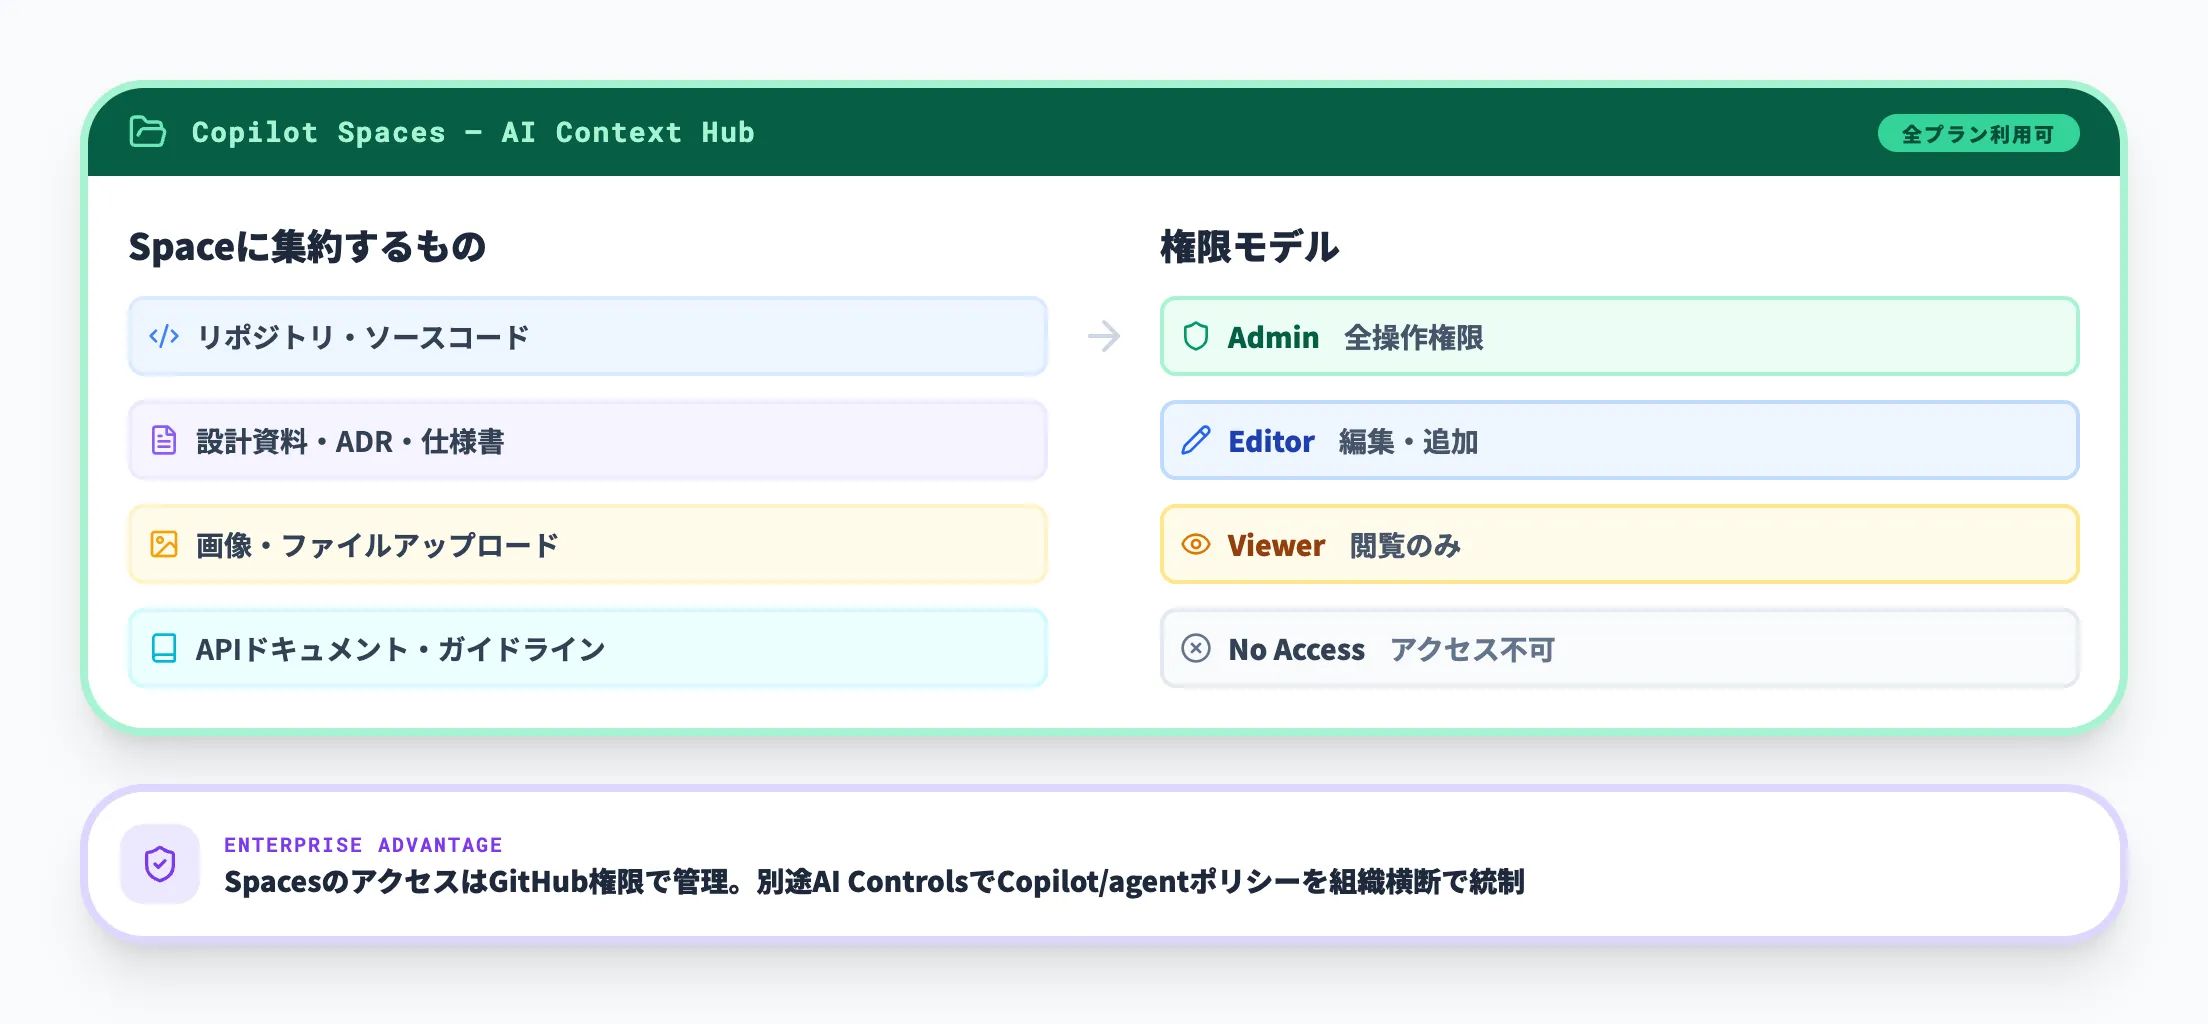Click the pencil icon next to Editor

click(1196, 440)
